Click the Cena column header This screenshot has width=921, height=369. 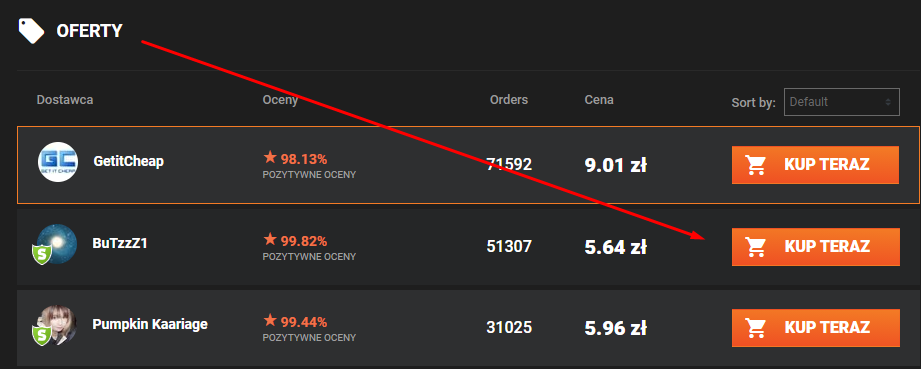coord(599,100)
